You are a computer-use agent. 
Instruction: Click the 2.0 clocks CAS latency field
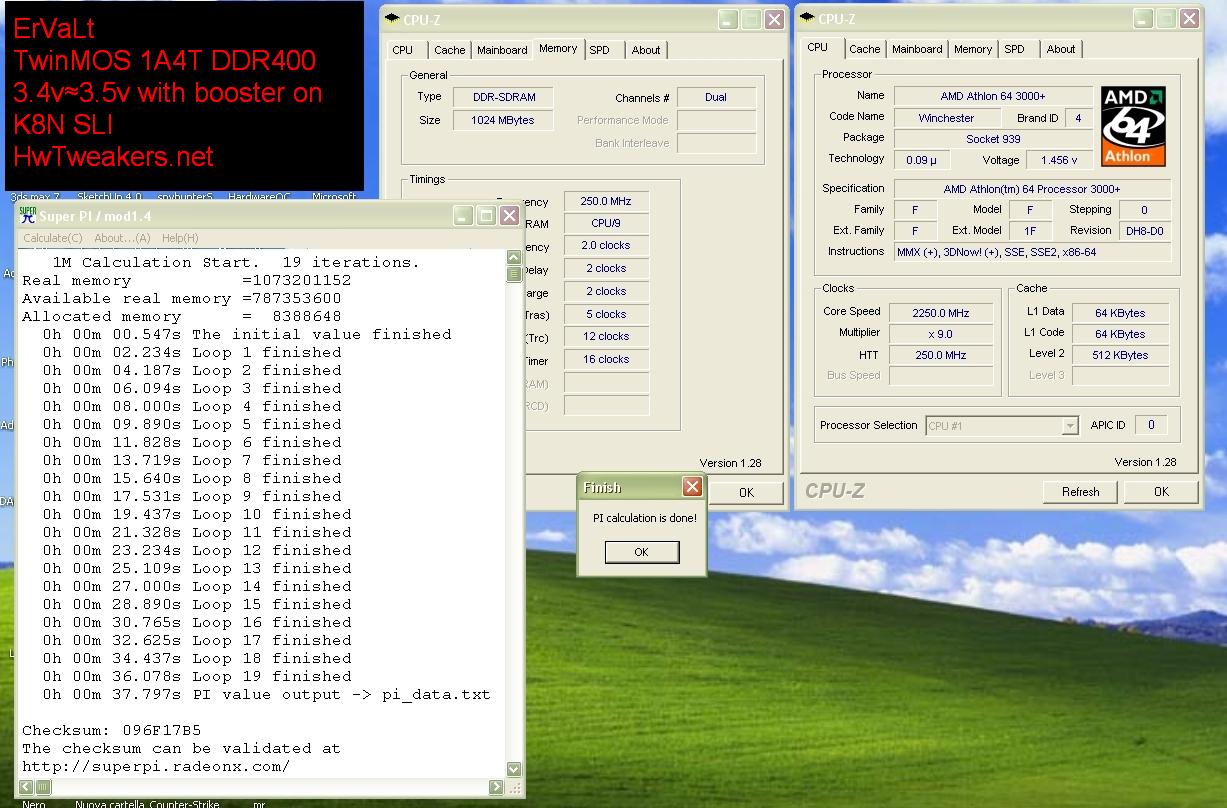(x=606, y=246)
